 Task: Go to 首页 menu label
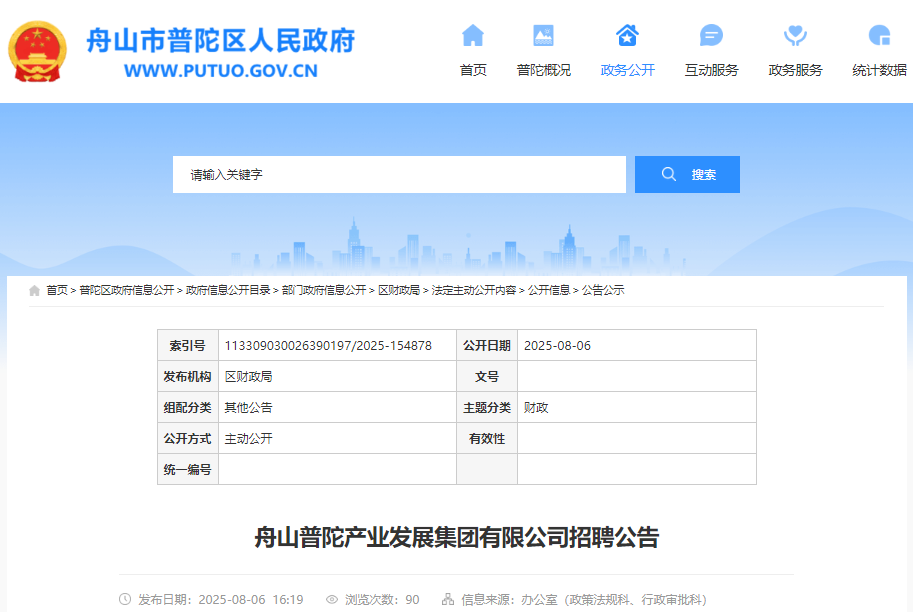(x=473, y=70)
